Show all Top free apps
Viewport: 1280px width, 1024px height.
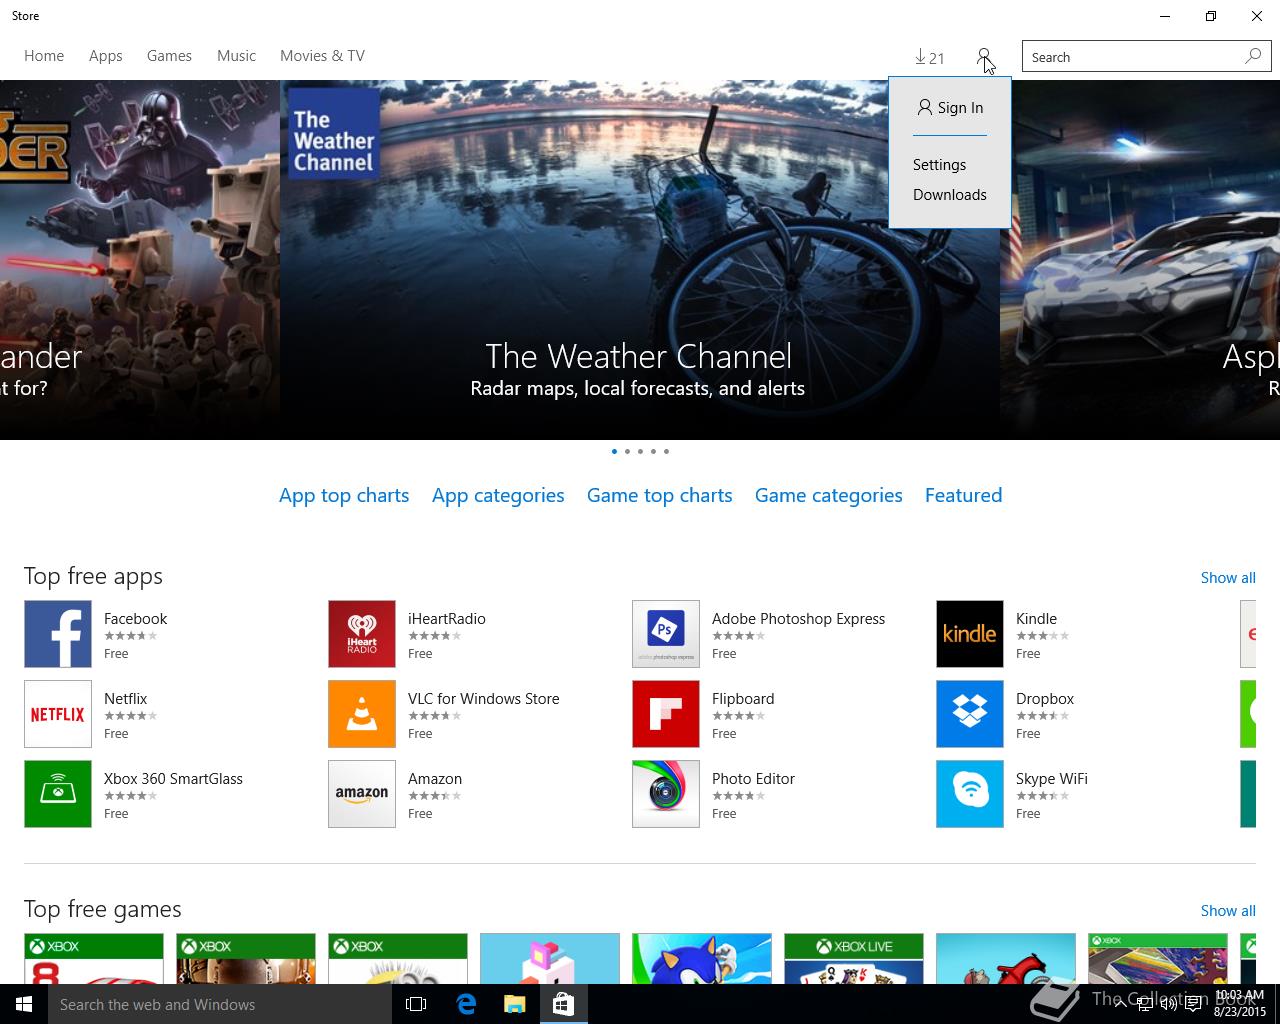coord(1228,578)
